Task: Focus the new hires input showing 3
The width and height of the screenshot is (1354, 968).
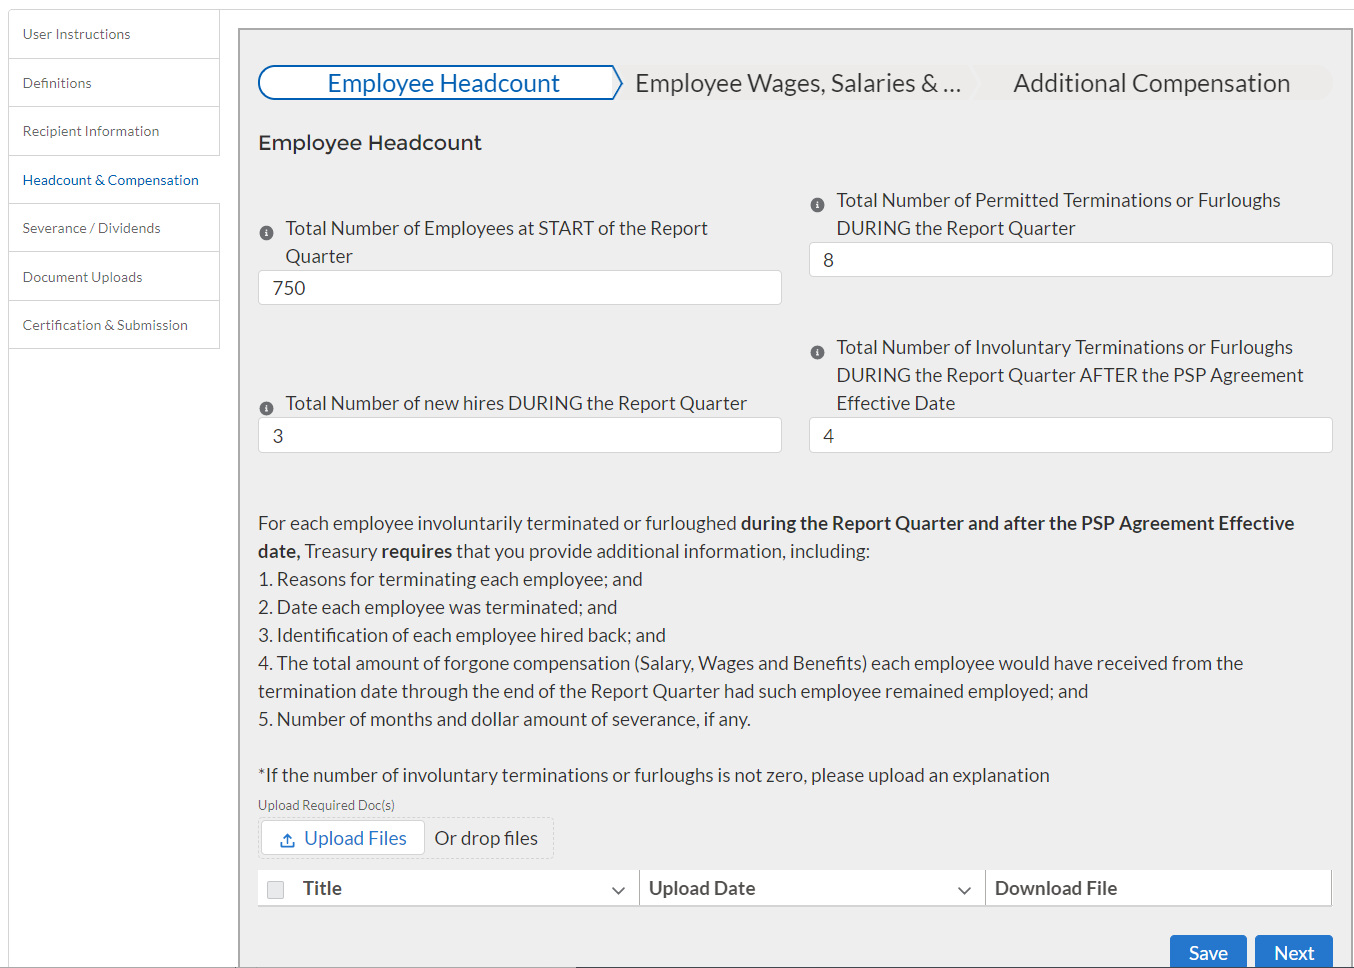Action: [519, 436]
